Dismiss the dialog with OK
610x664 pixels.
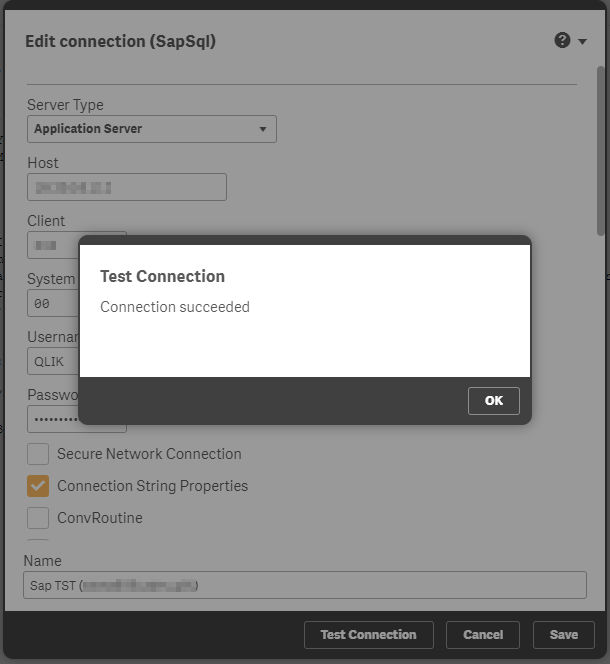(494, 400)
